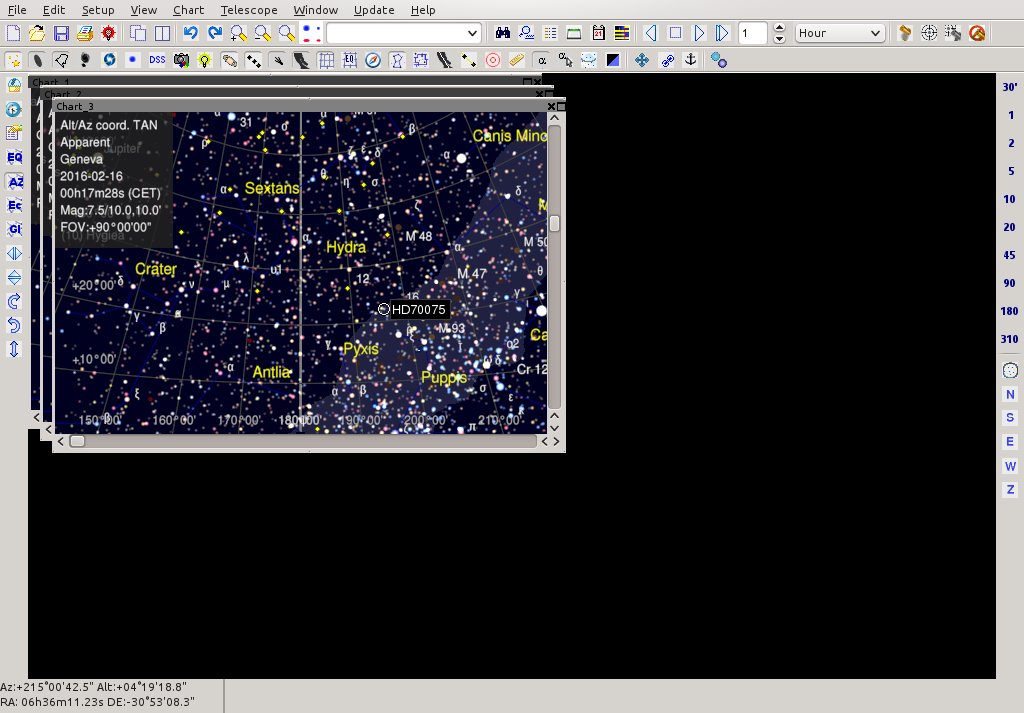The width and height of the screenshot is (1024, 713).
Task: Flip chart vertically sidebar icon
Action: coord(14,277)
